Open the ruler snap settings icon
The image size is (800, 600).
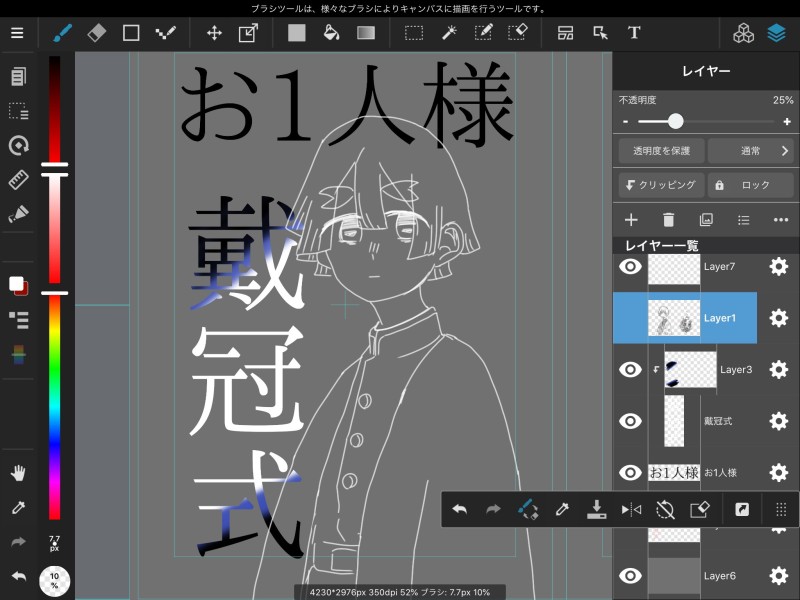(x=18, y=180)
